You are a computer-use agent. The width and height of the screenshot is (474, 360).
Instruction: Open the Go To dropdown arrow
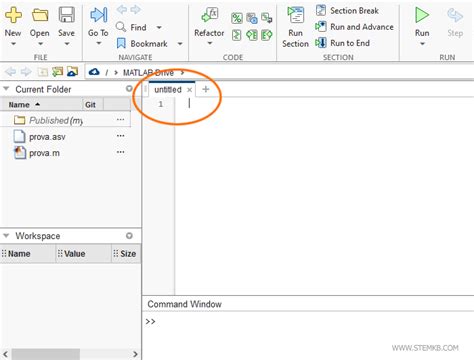pos(98,43)
